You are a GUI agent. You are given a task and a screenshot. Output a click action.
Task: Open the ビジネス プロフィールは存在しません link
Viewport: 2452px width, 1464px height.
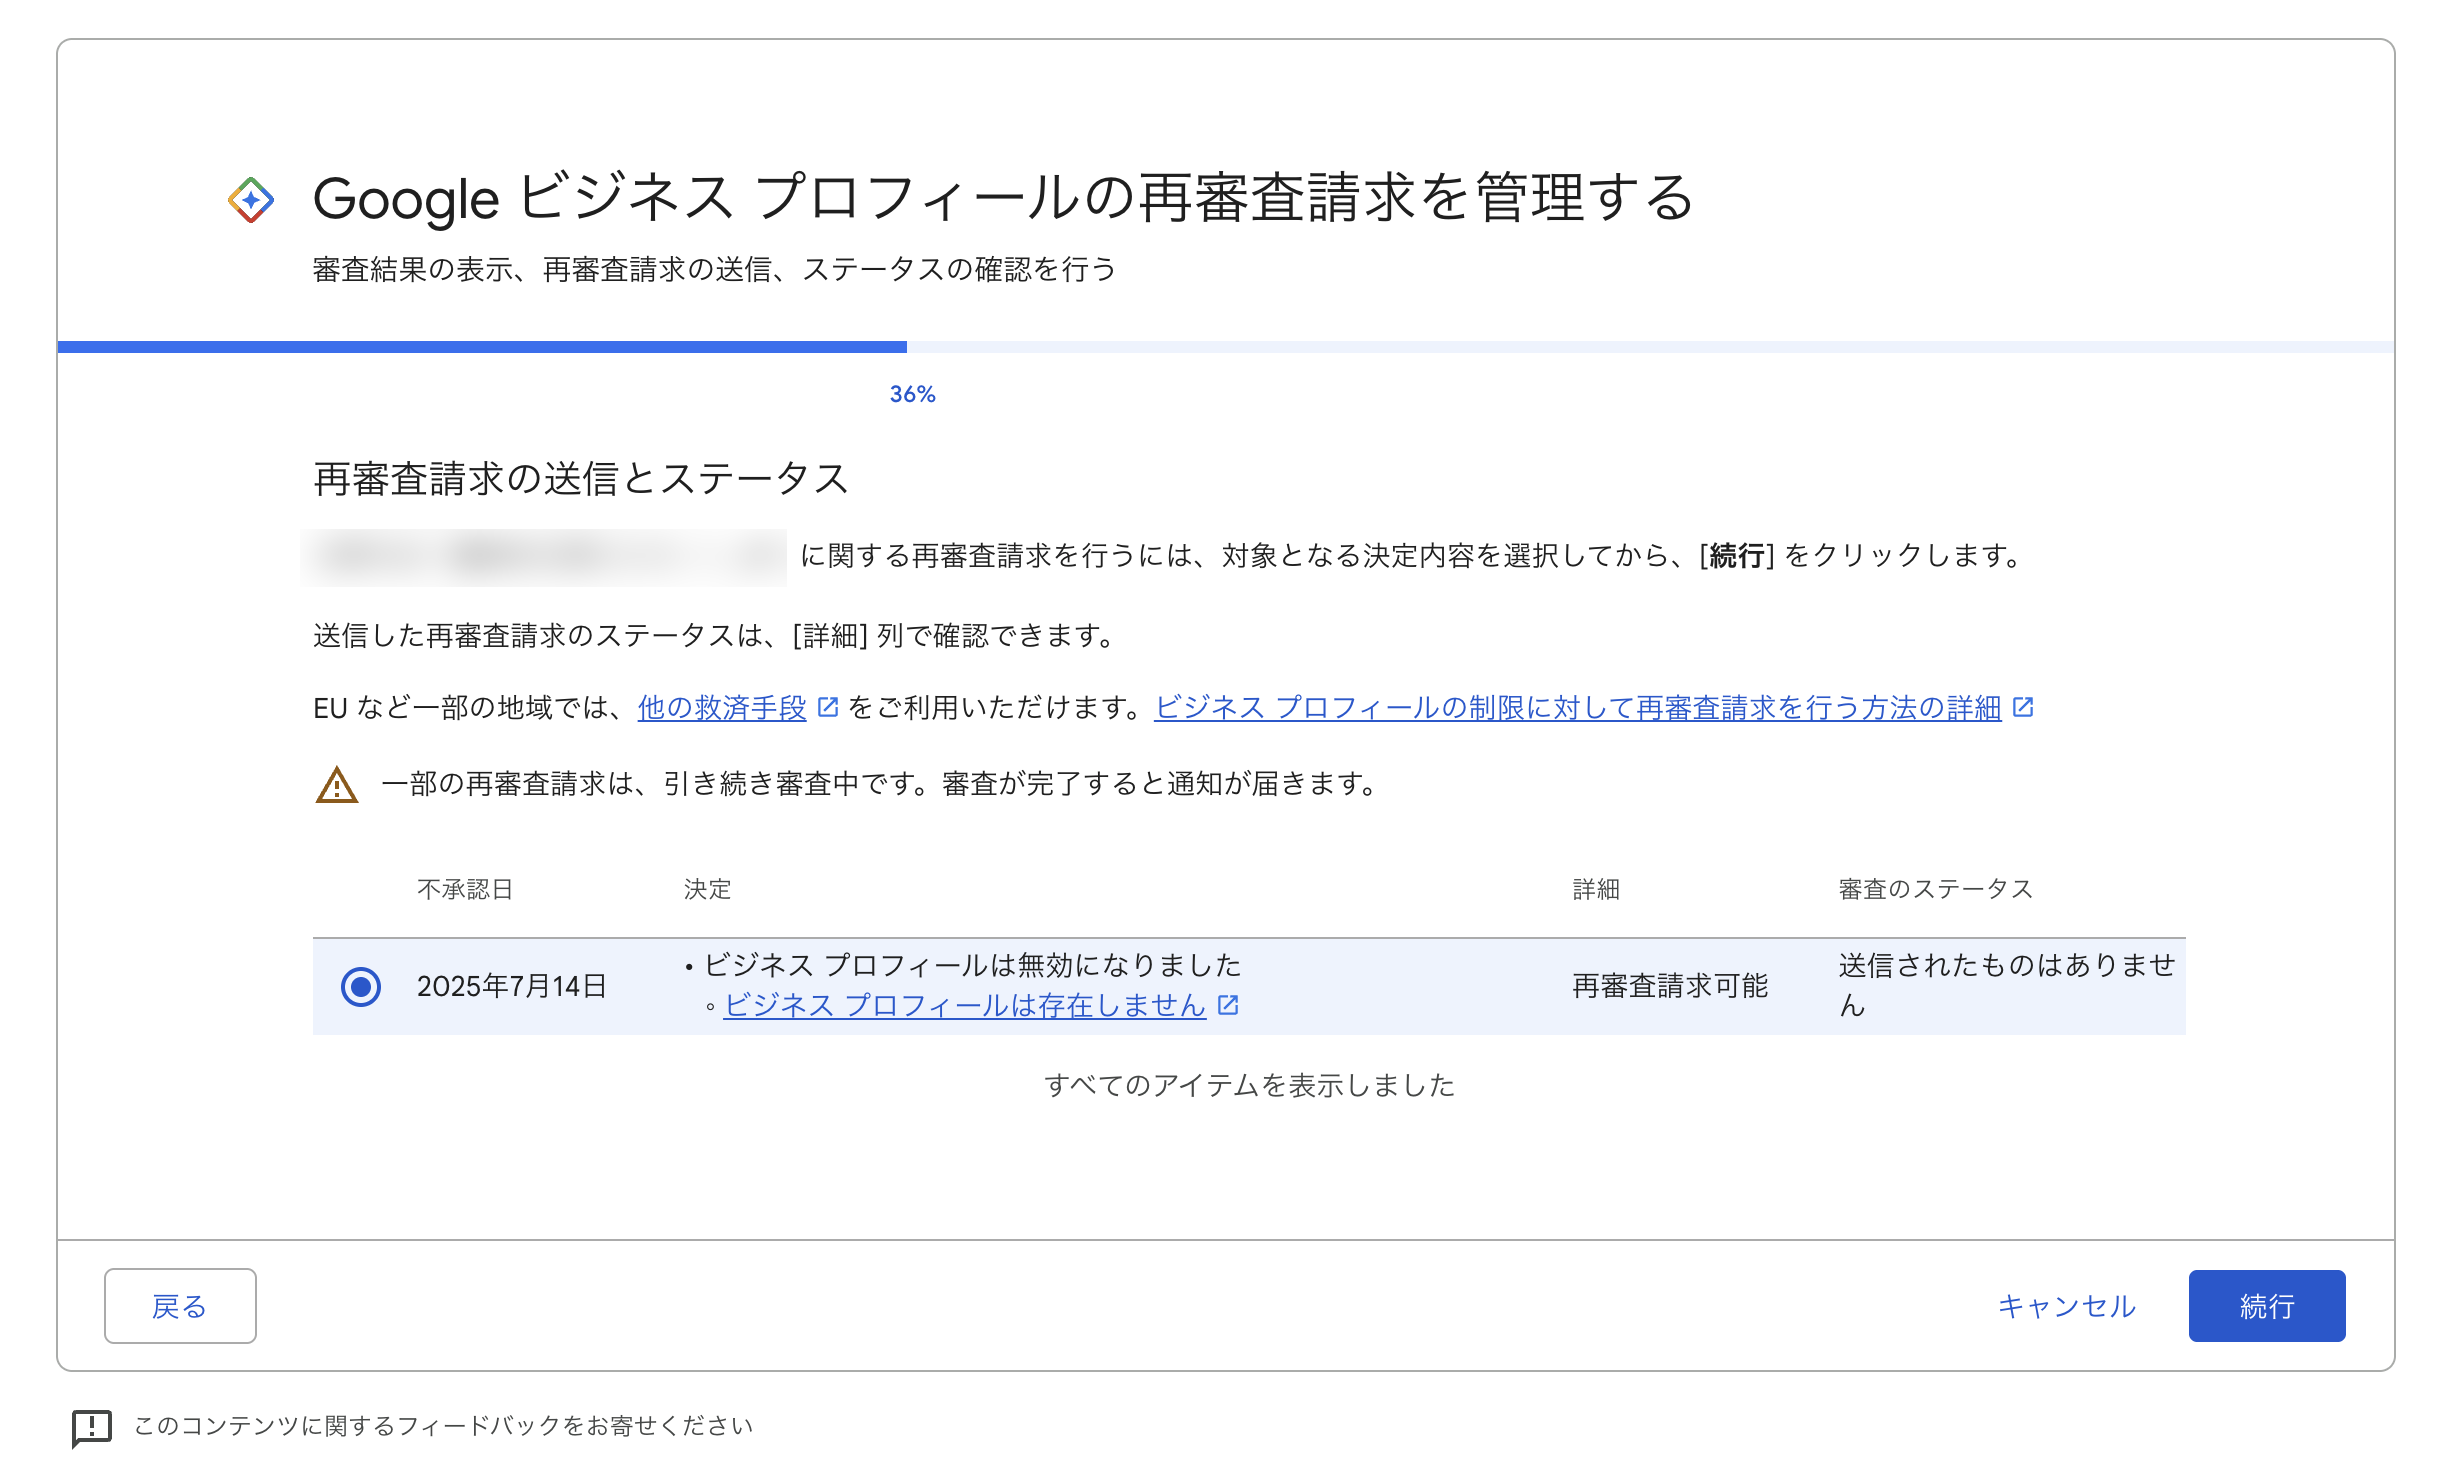[965, 1006]
